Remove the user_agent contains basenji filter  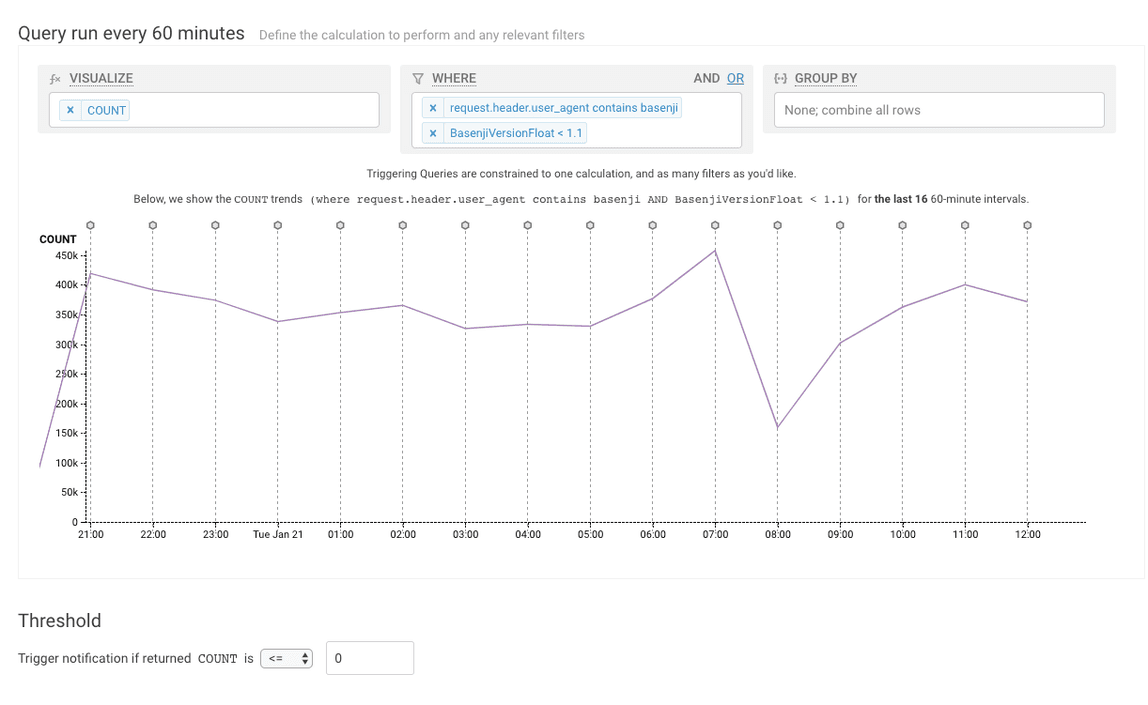[x=432, y=108]
